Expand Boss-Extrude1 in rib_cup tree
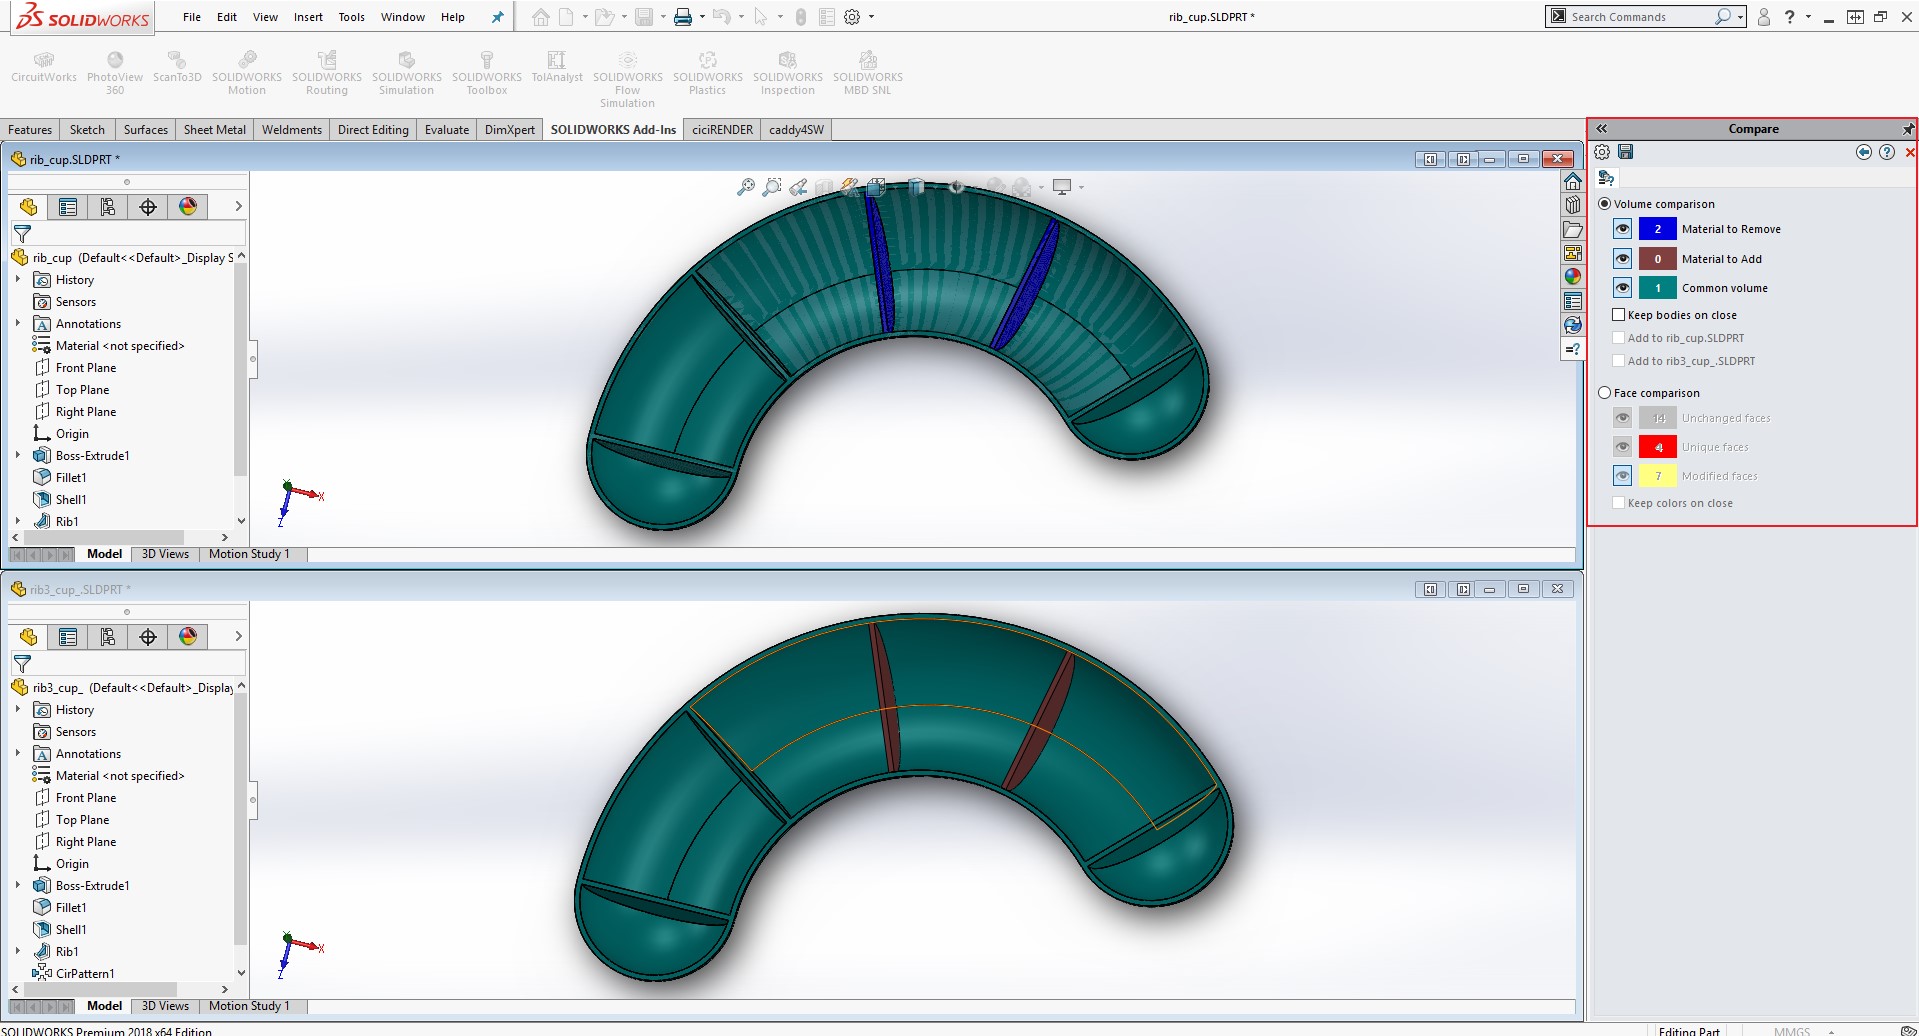 pyautogui.click(x=18, y=456)
